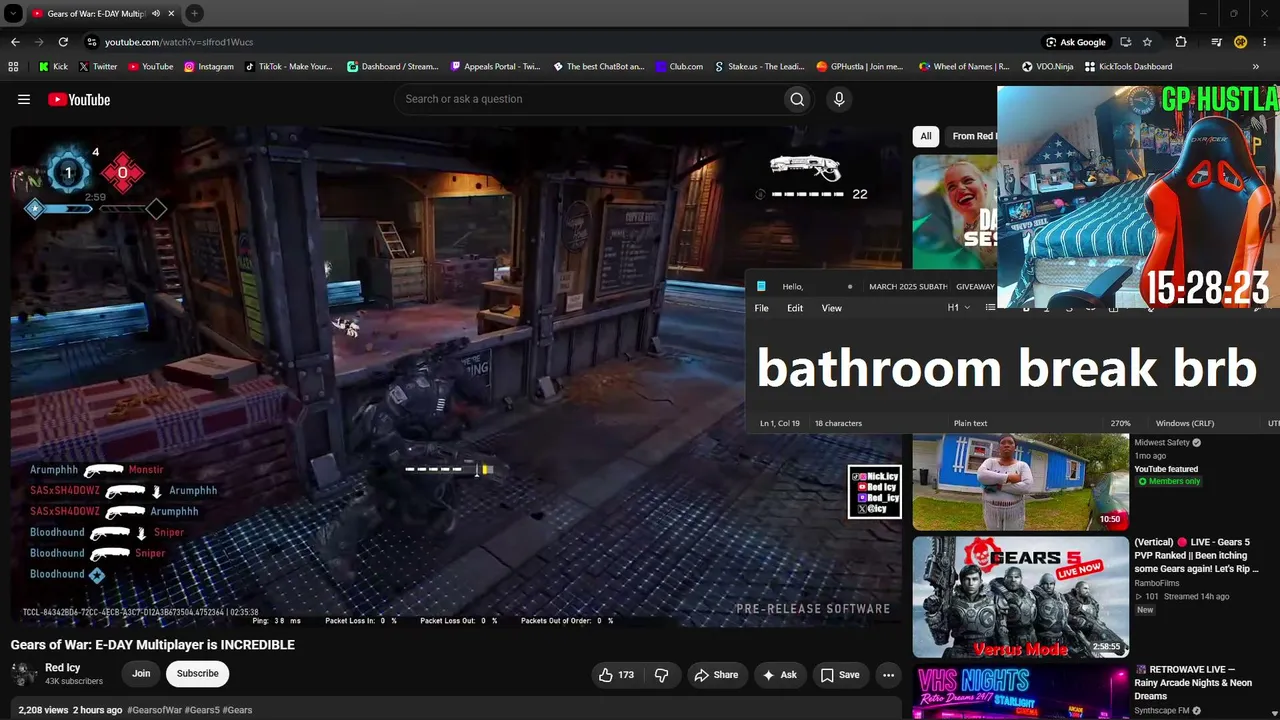Expand the tab search dropdown
Viewport: 1280px width, 720px height.
click(13, 14)
